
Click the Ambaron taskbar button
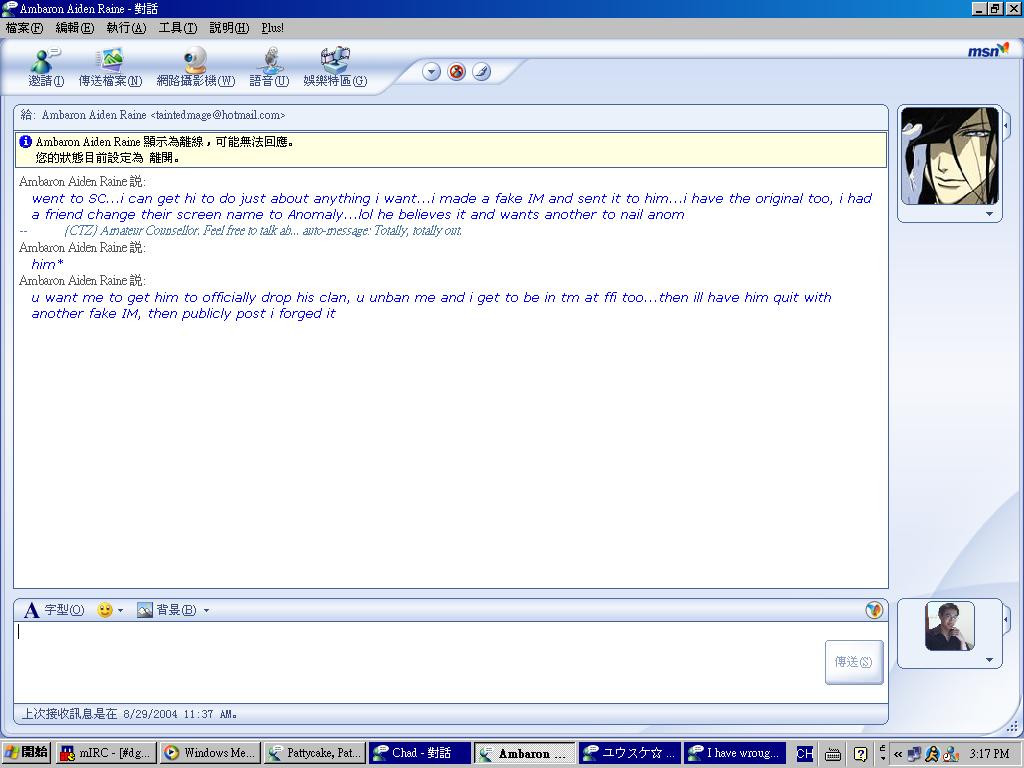(525, 753)
